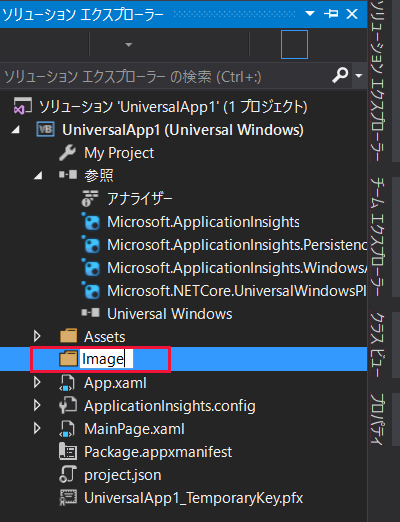Viewport: 400px width, 522px height.
Task: Switch to the クラス ビュー tab
Action: click(x=377, y=345)
